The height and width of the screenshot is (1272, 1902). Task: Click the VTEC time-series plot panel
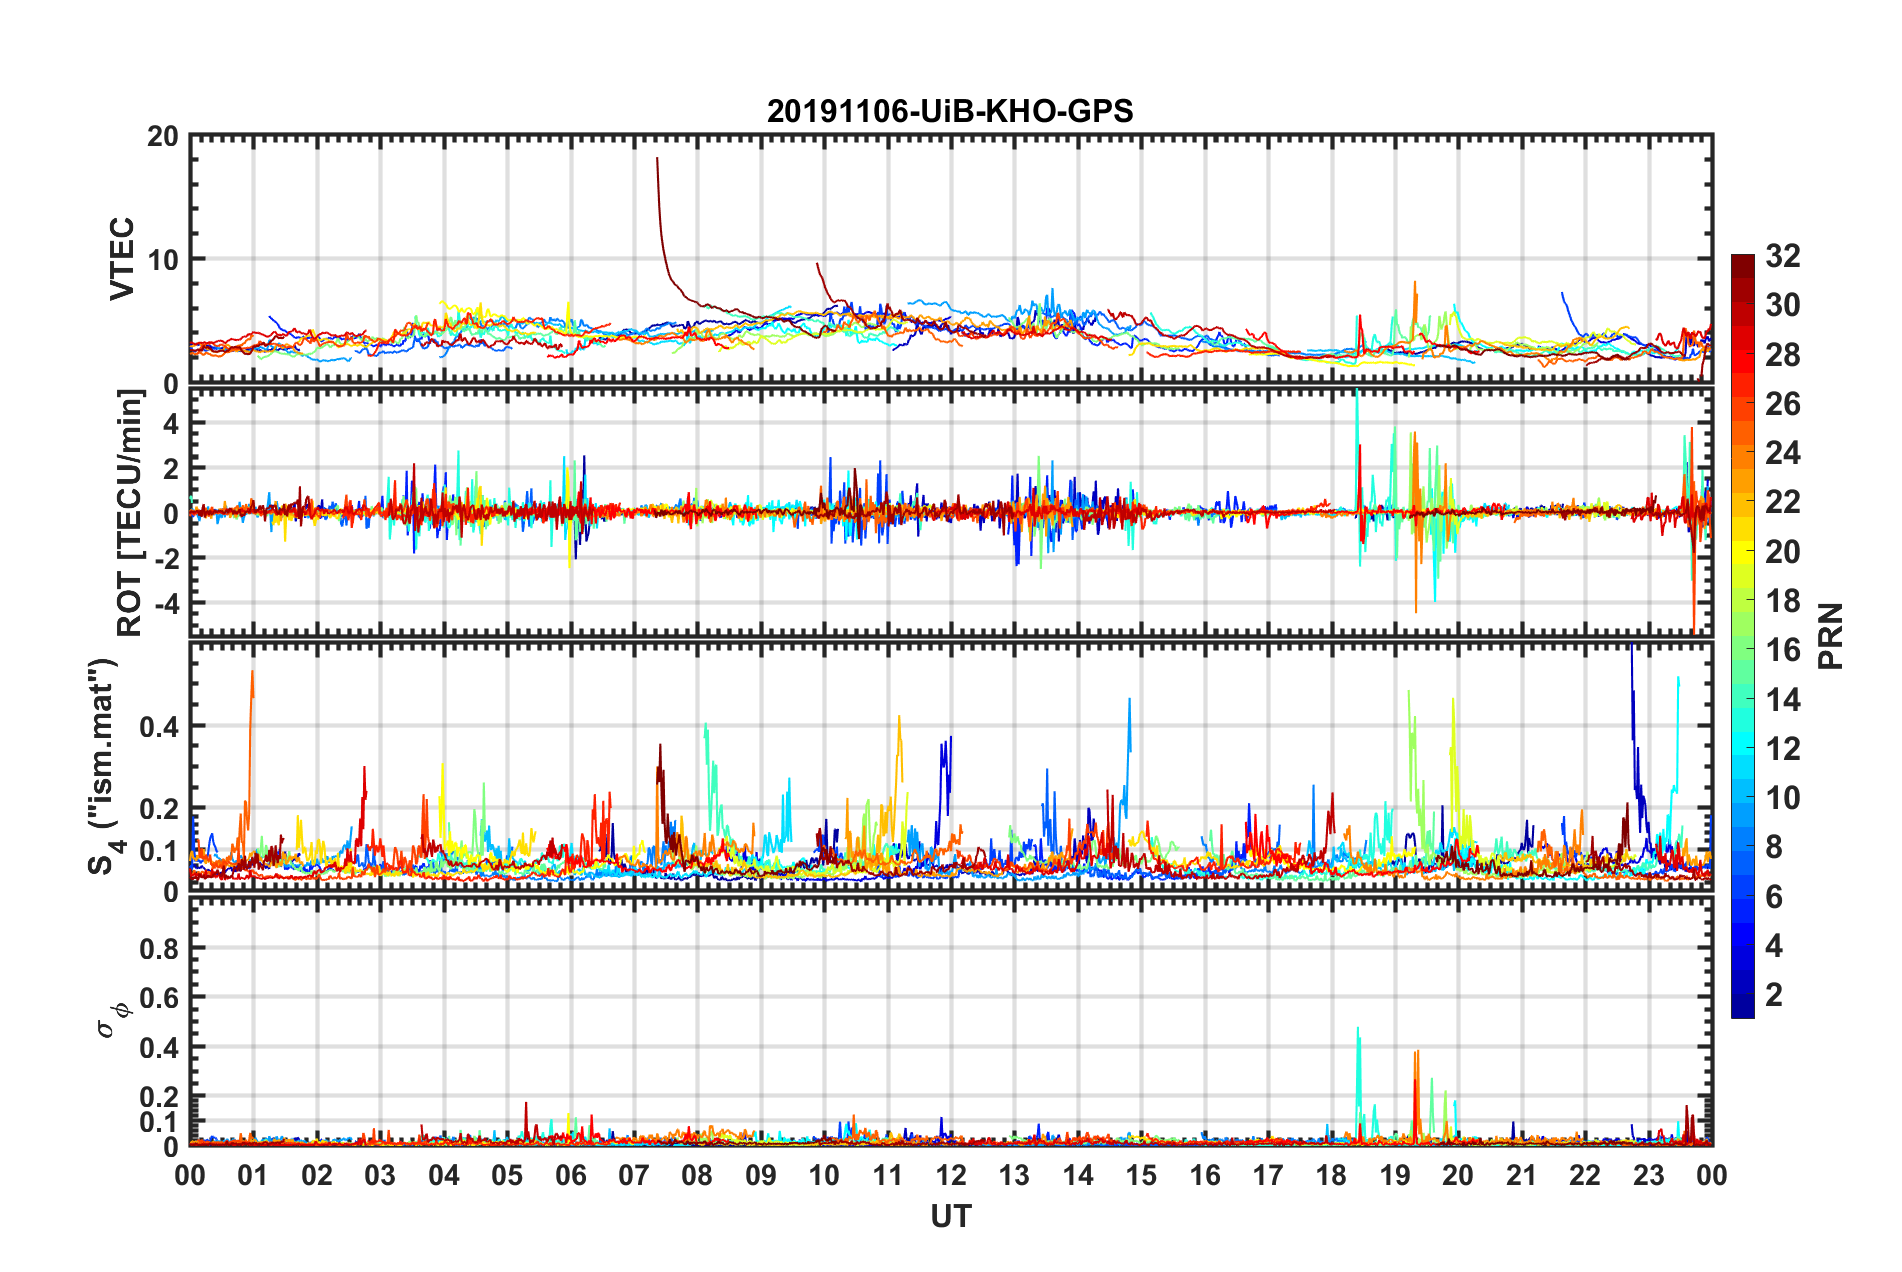[x=951, y=259]
